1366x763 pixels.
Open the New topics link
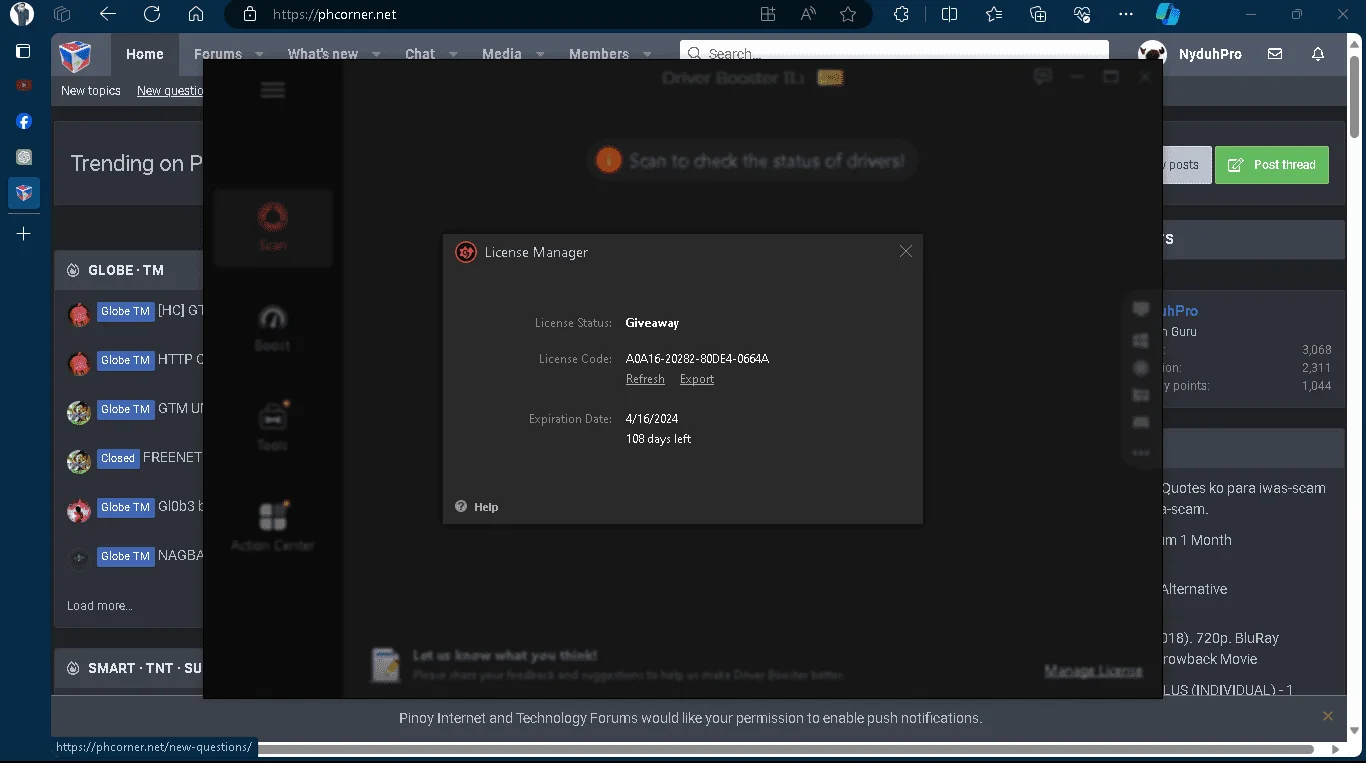coord(91,91)
